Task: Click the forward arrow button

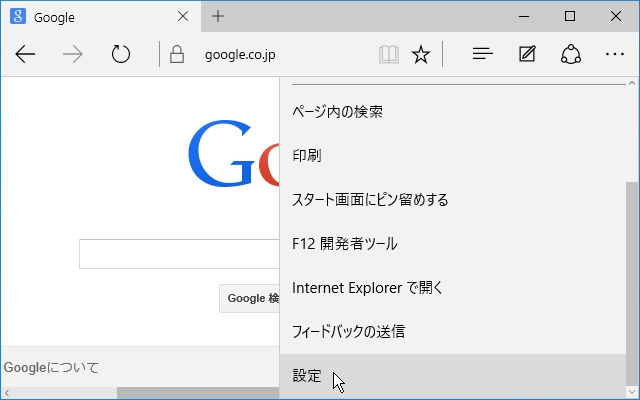Action: [x=73, y=54]
